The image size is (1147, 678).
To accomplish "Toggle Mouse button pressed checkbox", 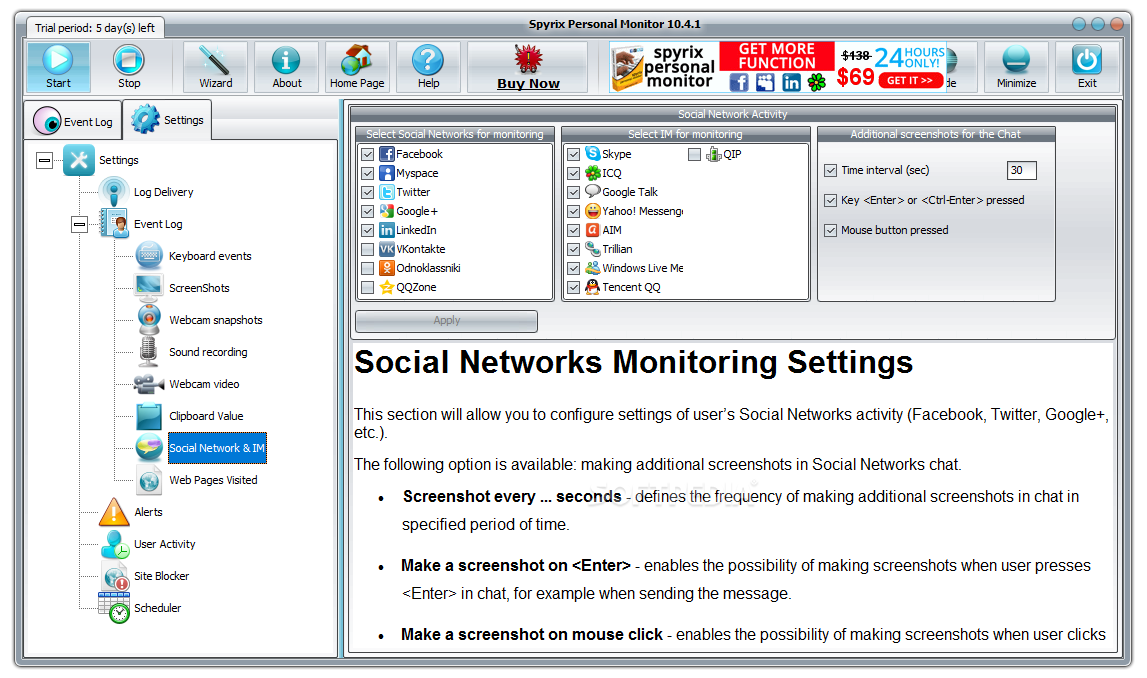I will click(x=830, y=230).
